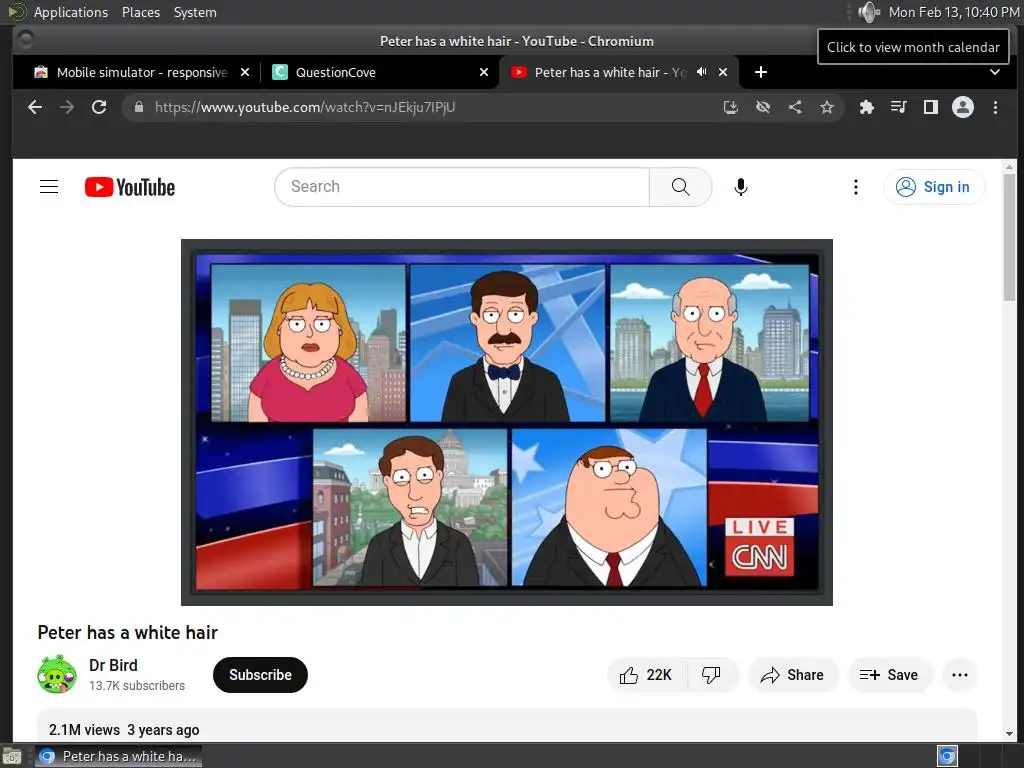Mute the tab via speaker icon
Image resolution: width=1024 pixels, height=768 pixels.
(x=701, y=72)
